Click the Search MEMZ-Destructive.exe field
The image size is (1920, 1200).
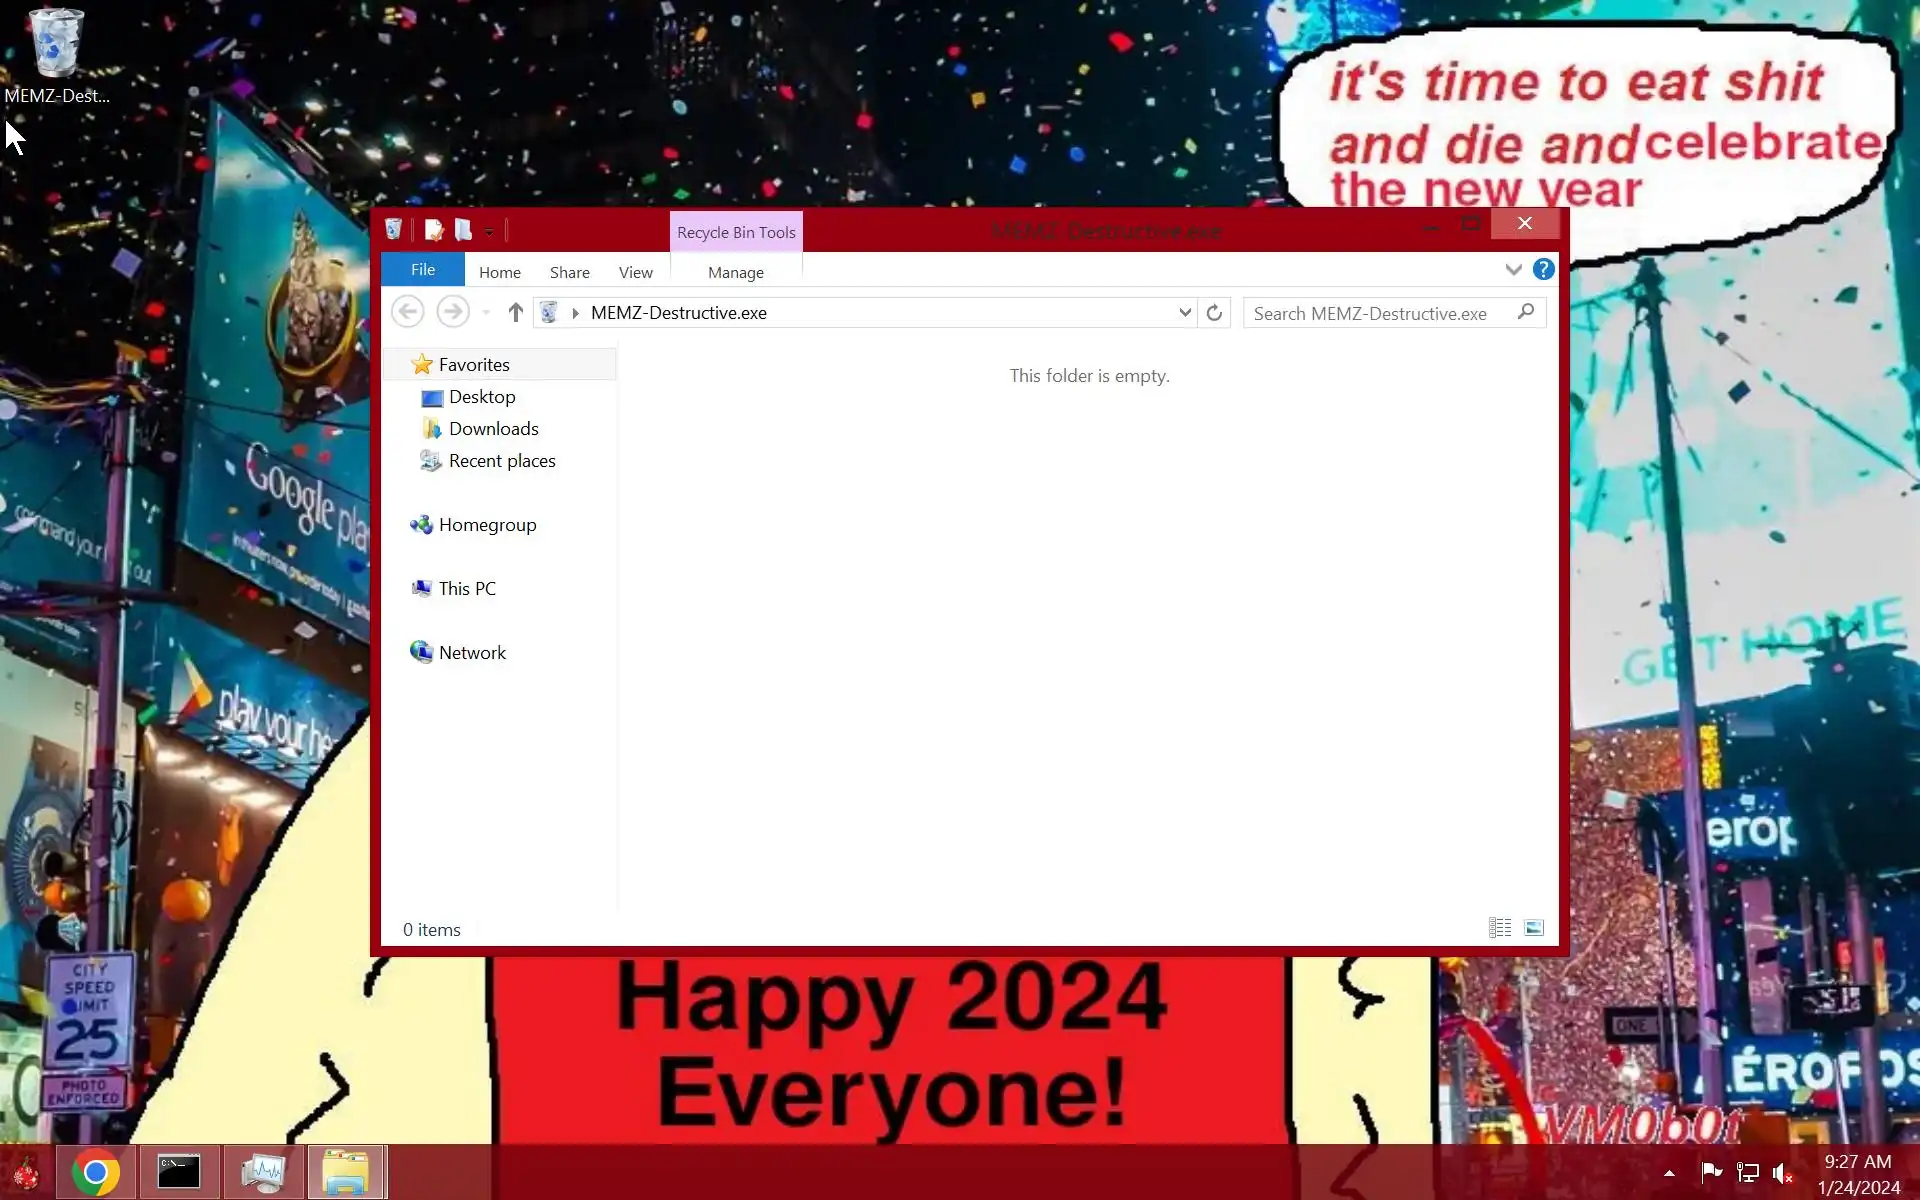[1380, 313]
